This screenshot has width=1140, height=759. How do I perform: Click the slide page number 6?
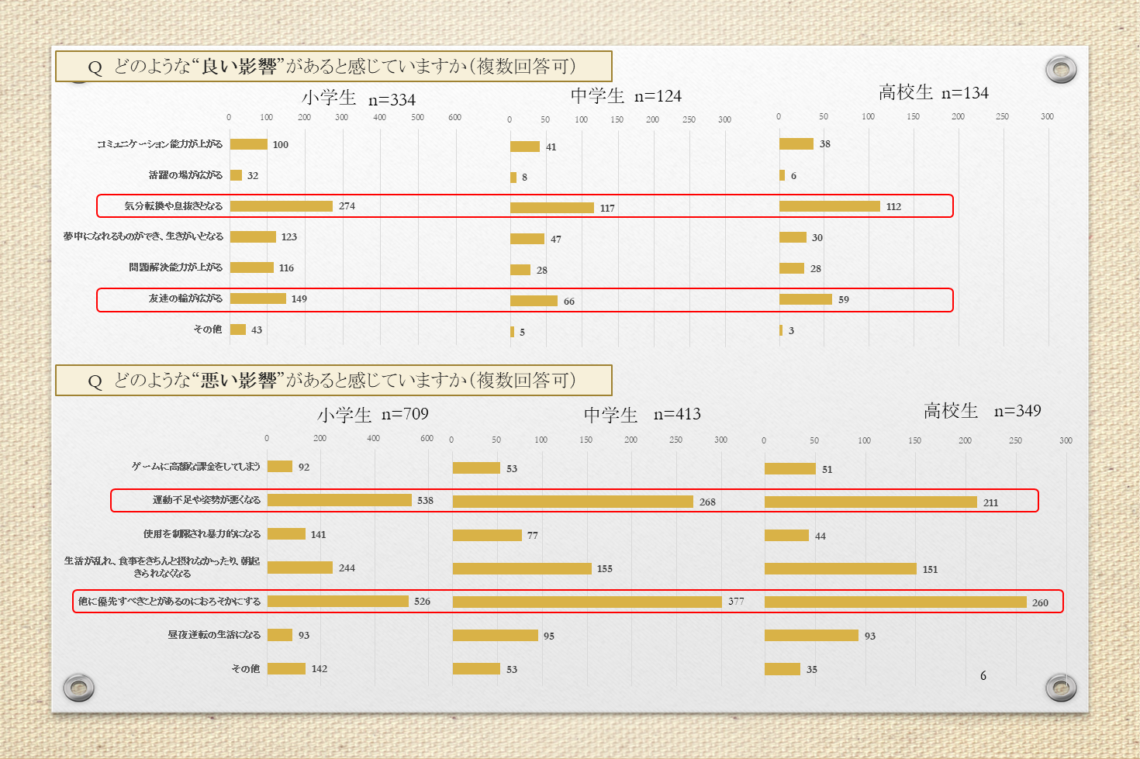[x=983, y=676]
